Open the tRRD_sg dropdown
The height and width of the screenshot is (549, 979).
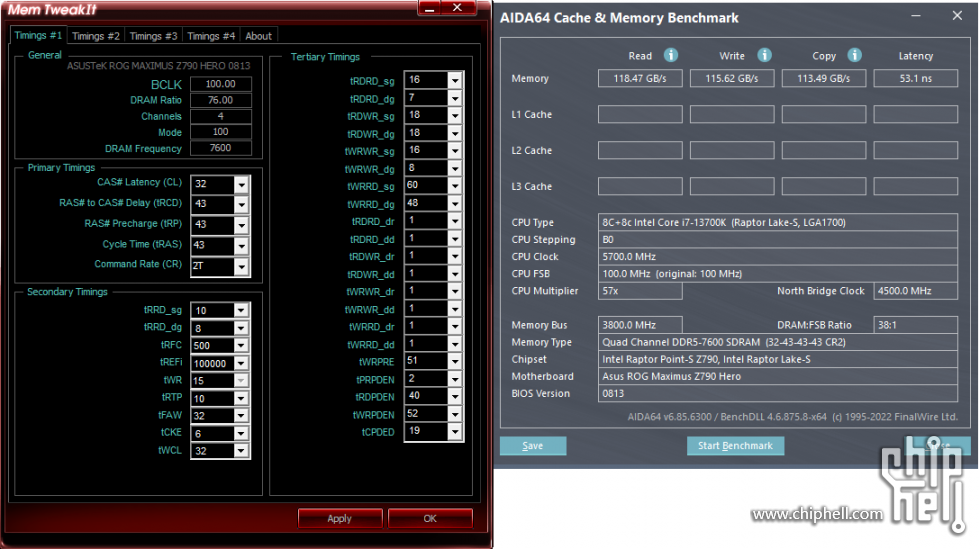click(241, 310)
